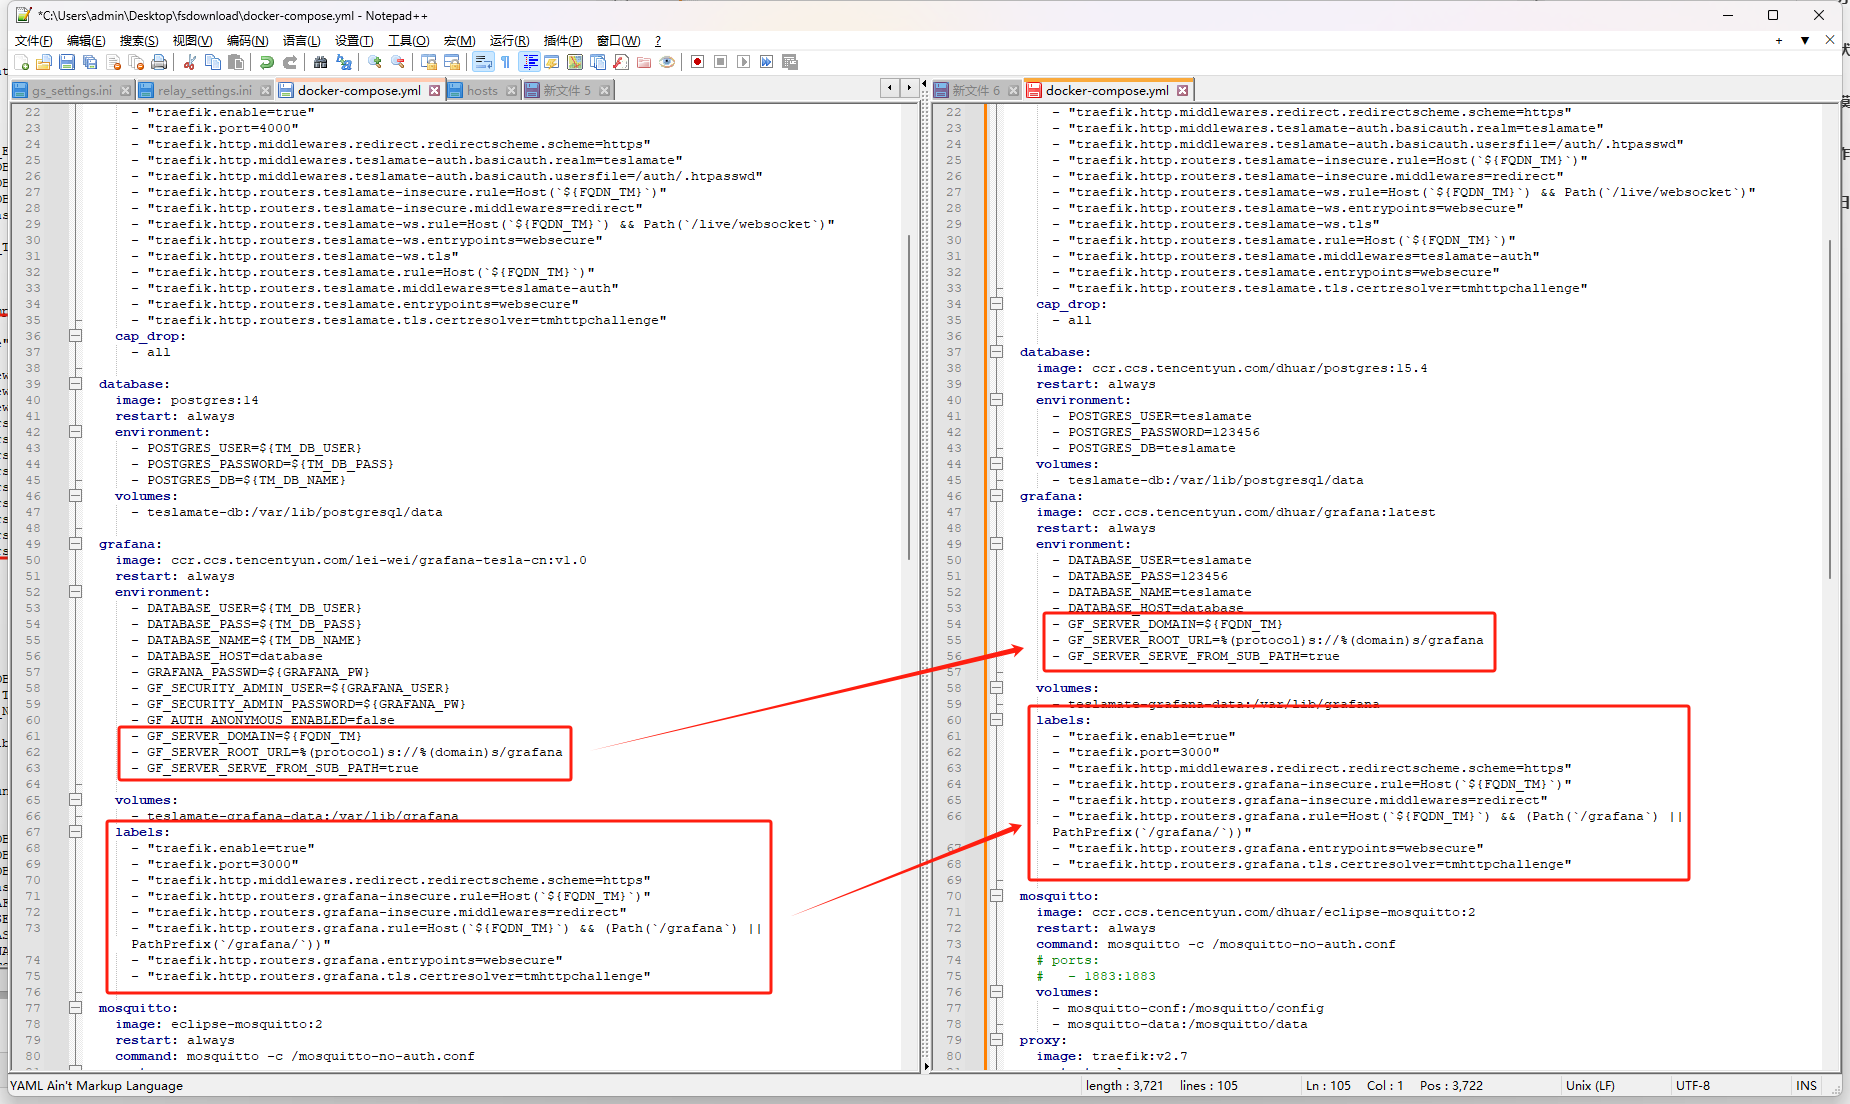1850x1104 pixels.
Task: Collapse the proxy block in right pane
Action: (x=997, y=1040)
